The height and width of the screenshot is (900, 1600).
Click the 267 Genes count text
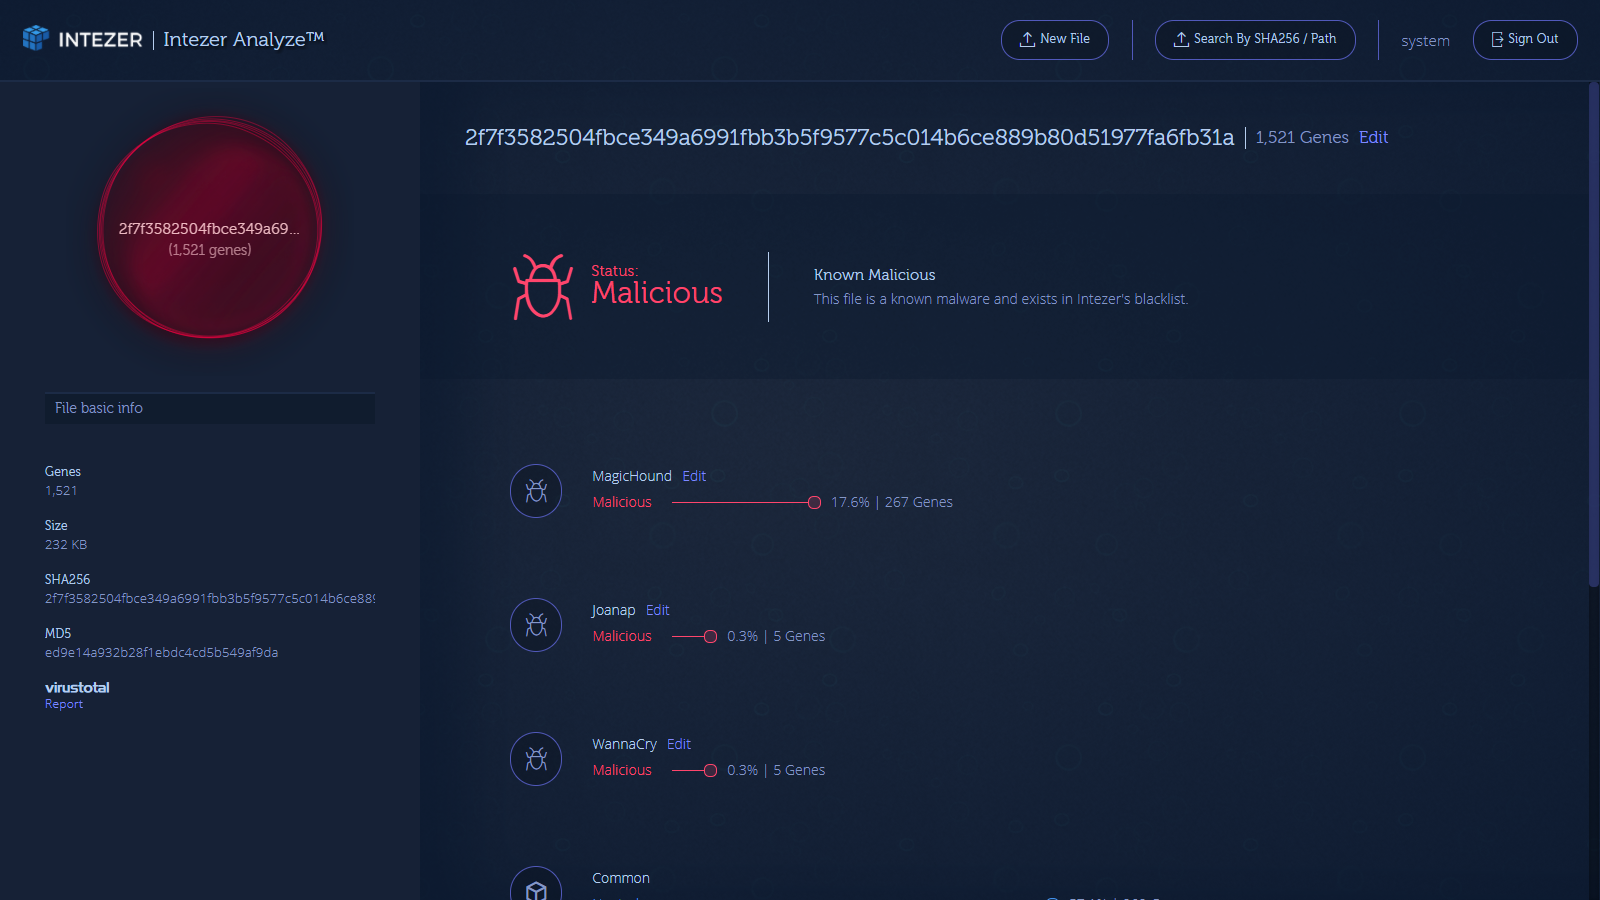coord(918,502)
